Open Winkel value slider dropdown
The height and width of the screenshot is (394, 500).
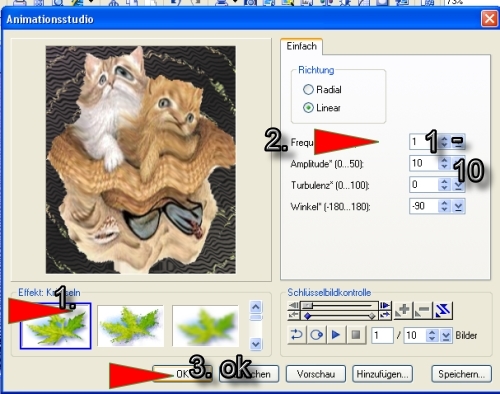tap(458, 207)
